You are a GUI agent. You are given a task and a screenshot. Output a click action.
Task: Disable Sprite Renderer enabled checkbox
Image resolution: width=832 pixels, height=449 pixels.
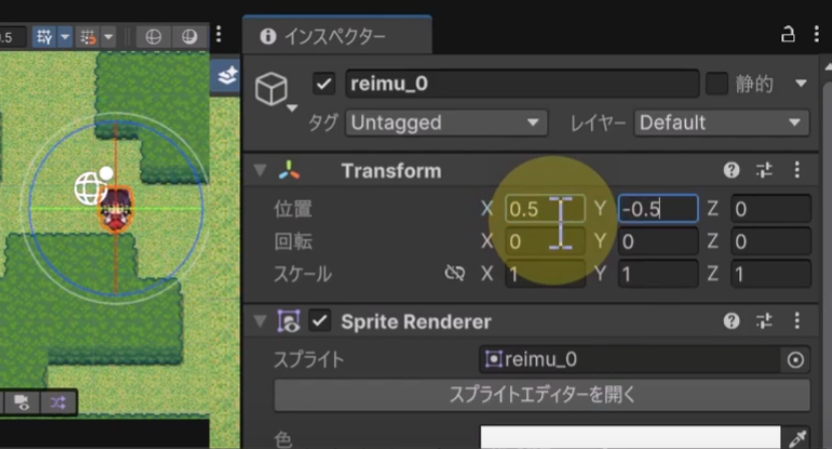(x=320, y=321)
